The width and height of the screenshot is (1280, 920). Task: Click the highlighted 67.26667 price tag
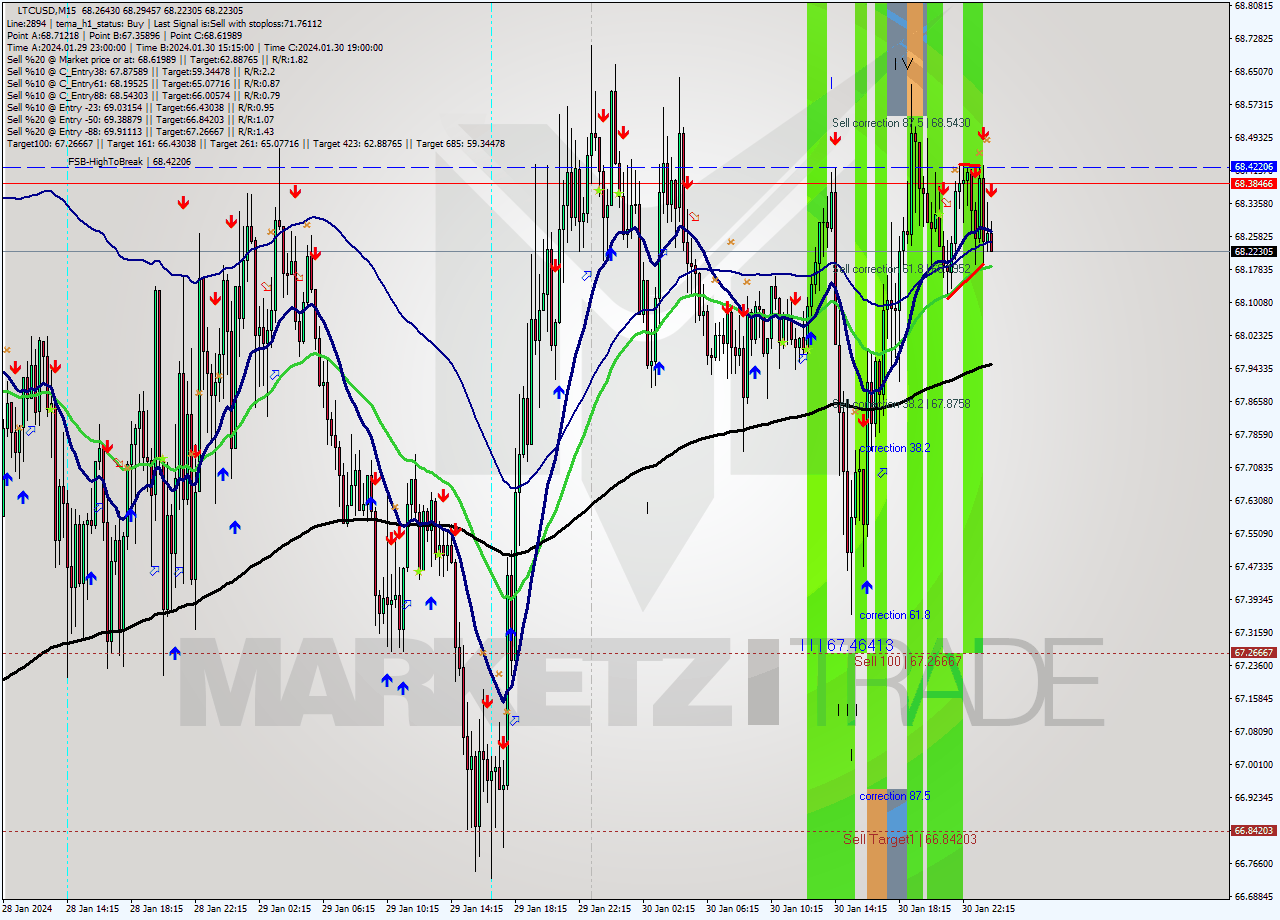[1254, 652]
